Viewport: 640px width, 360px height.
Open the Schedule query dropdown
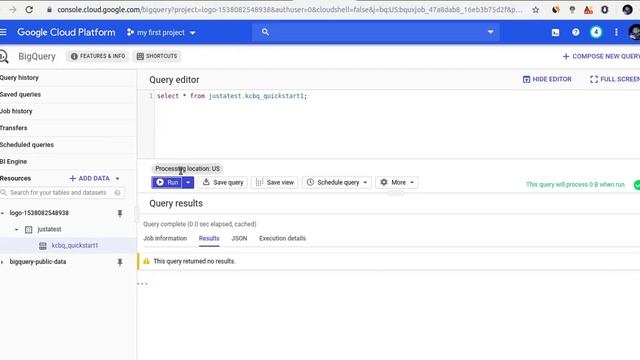pyautogui.click(x=337, y=182)
